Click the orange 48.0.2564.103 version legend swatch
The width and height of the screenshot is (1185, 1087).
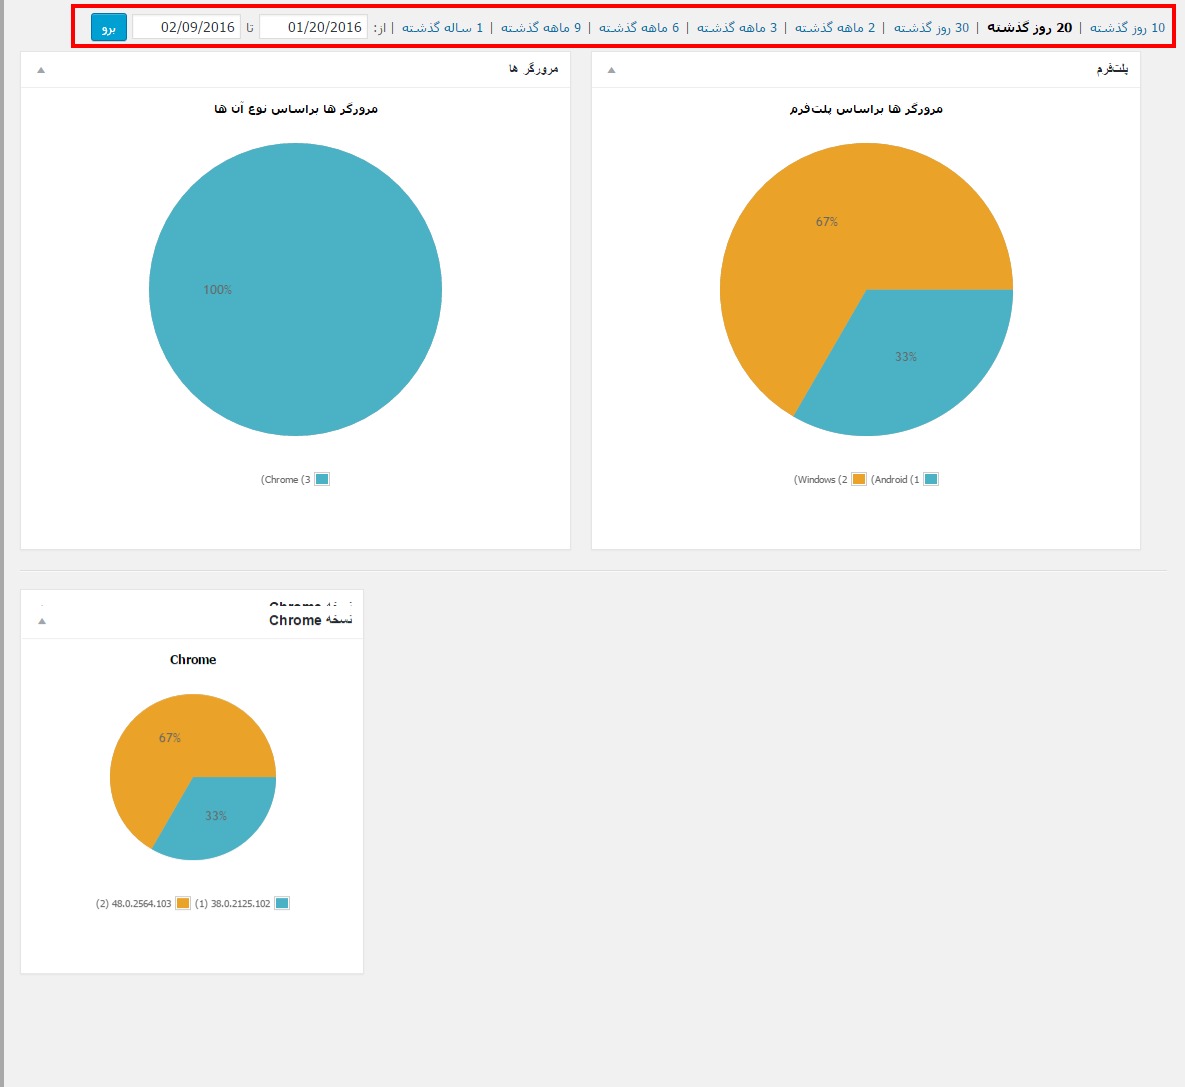183,904
